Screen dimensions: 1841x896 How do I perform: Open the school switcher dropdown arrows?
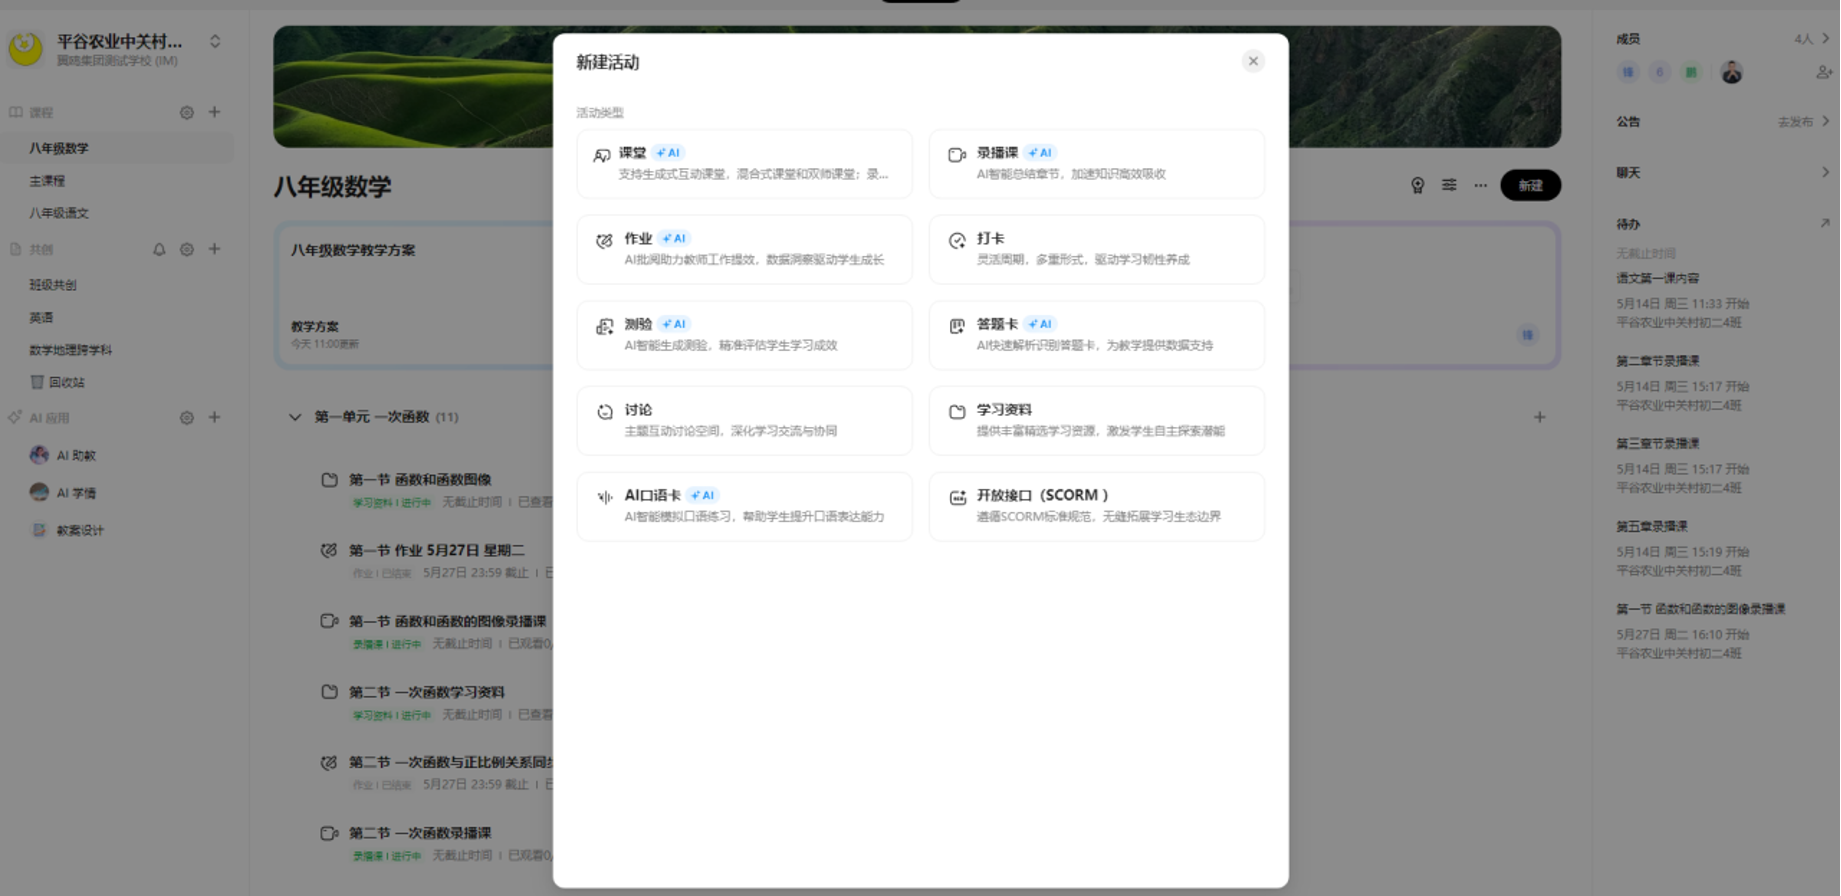[x=215, y=42]
